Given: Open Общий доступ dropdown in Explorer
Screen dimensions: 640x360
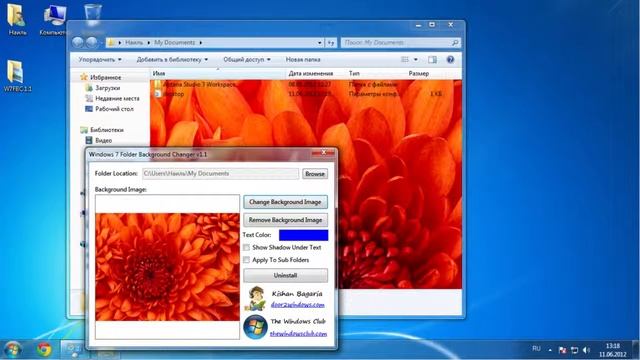Looking at the screenshot, I should (x=247, y=60).
